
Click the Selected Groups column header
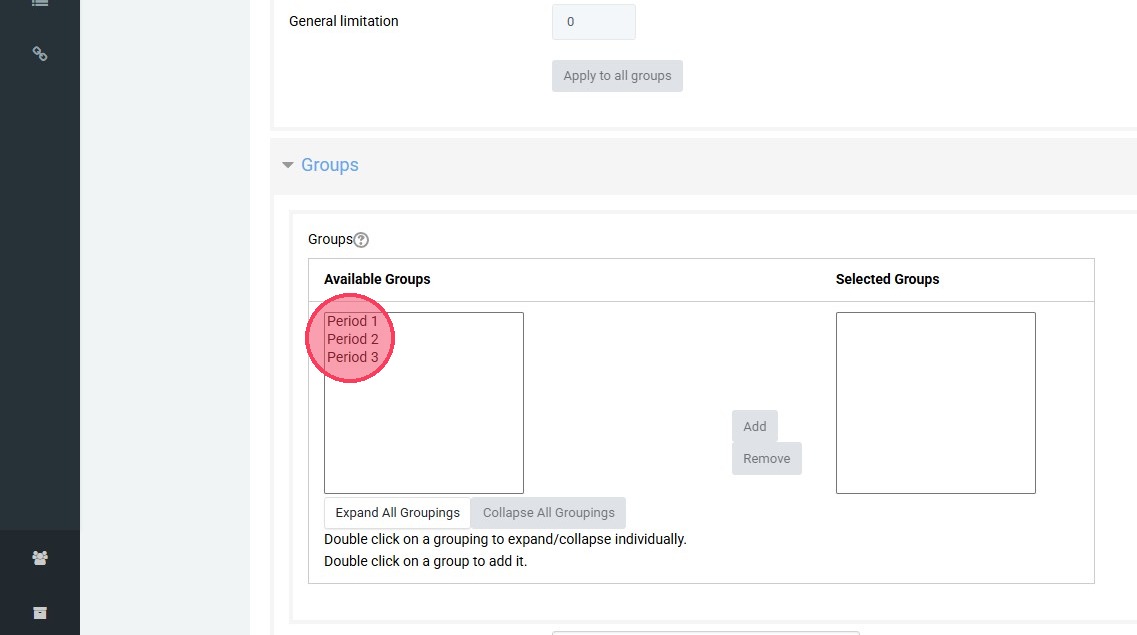pyautogui.click(x=887, y=279)
